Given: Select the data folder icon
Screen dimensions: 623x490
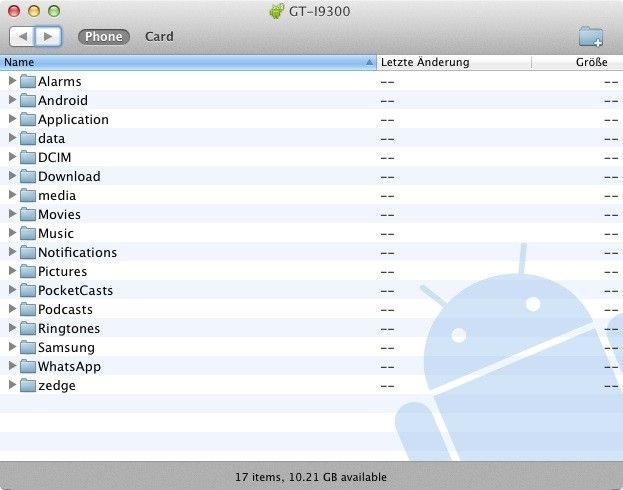Looking at the screenshot, I should [x=28, y=138].
